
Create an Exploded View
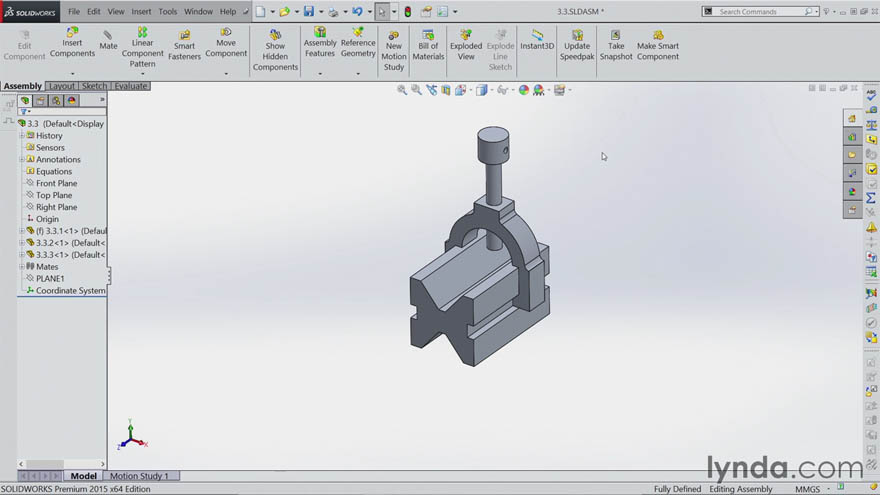[x=466, y=45]
